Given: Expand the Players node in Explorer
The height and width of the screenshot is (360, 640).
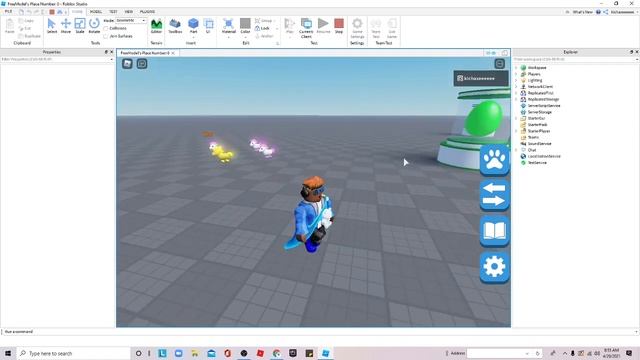Looking at the screenshot, I should pos(516,74).
